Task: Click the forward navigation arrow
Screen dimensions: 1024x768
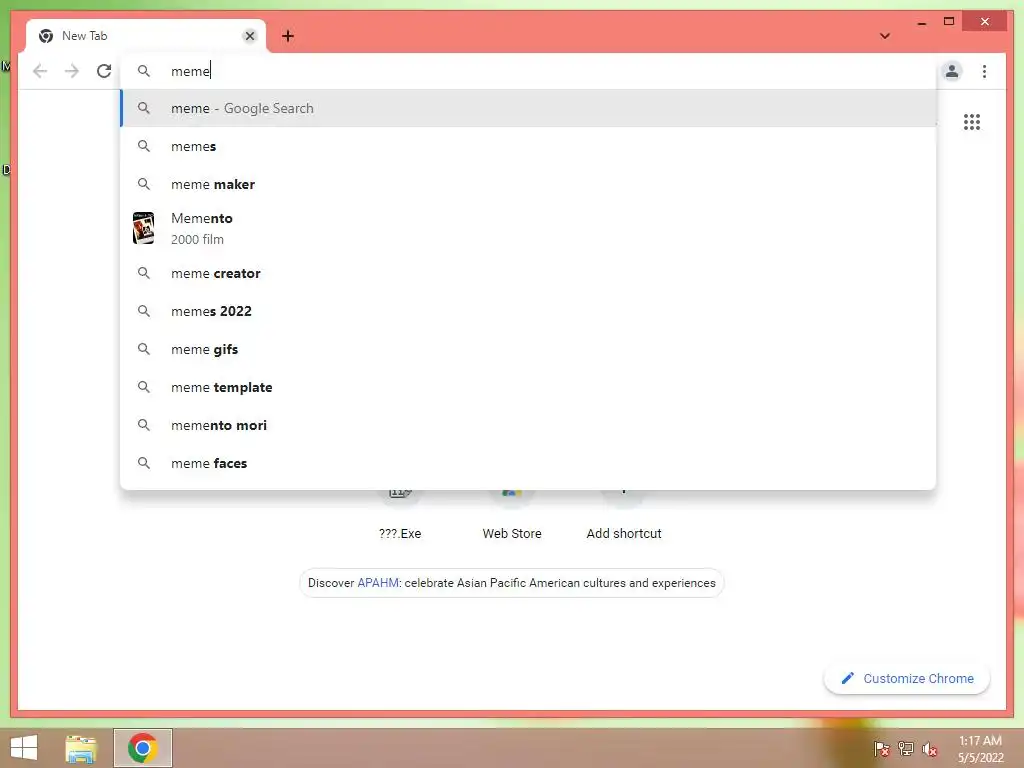Action: tap(72, 71)
